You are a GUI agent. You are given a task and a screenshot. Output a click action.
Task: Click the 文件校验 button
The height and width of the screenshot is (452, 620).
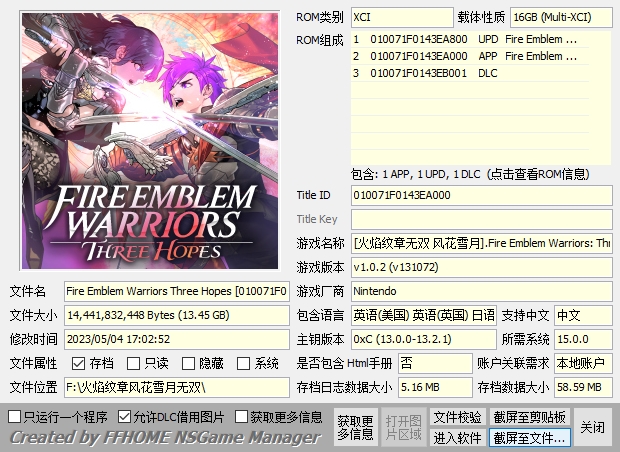457,417
